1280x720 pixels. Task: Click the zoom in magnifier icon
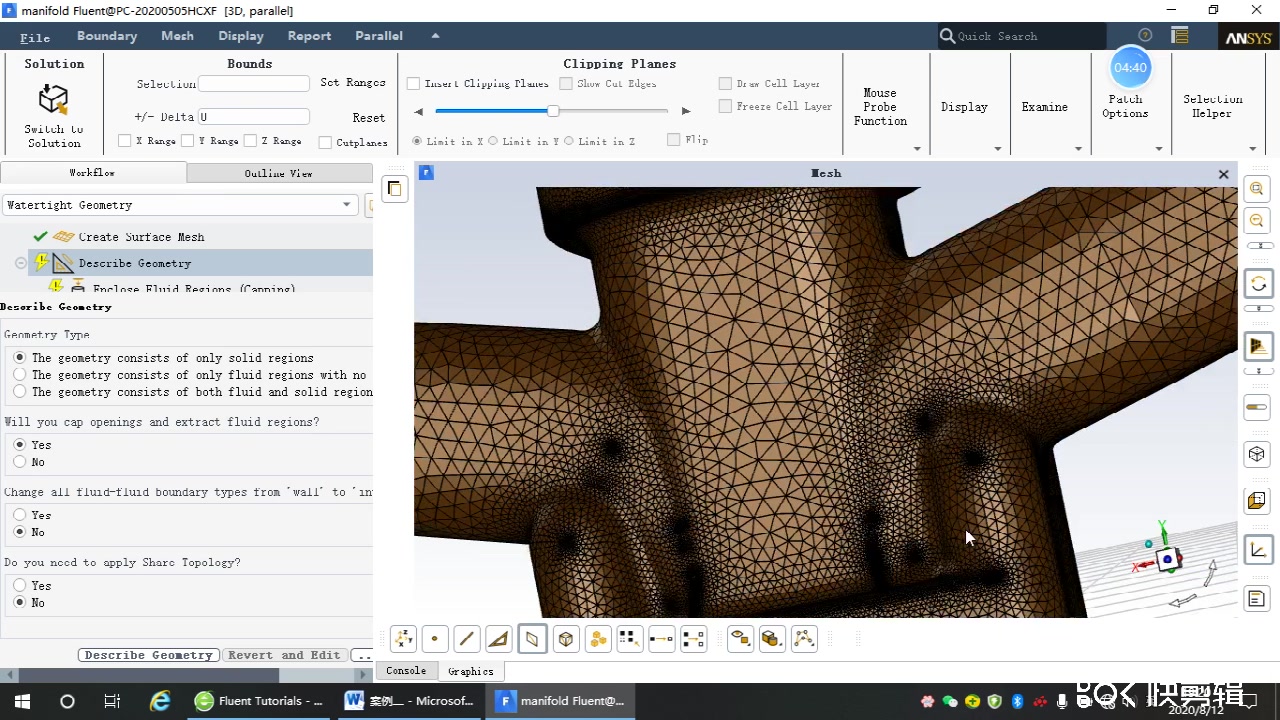(1257, 189)
